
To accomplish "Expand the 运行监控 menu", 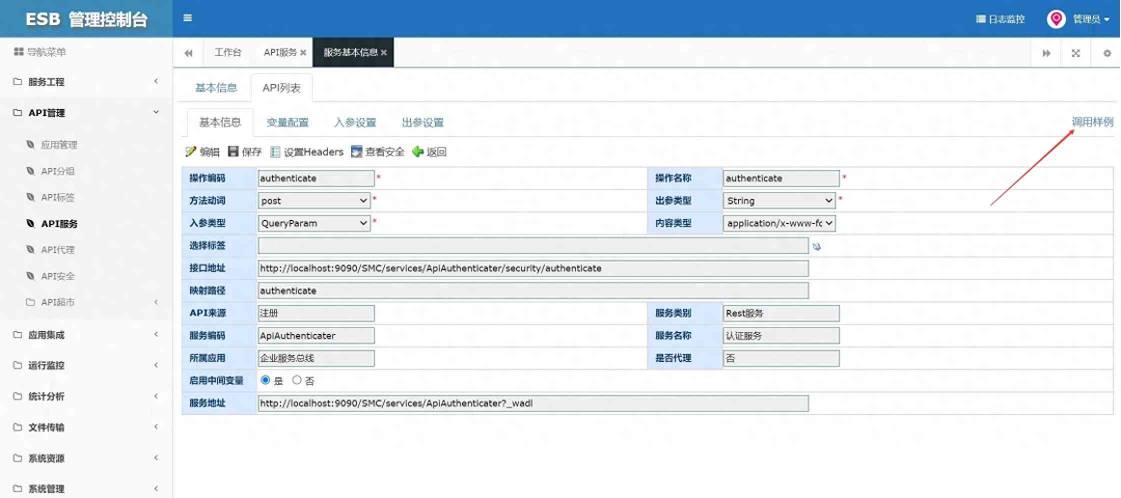I will tap(86, 365).
